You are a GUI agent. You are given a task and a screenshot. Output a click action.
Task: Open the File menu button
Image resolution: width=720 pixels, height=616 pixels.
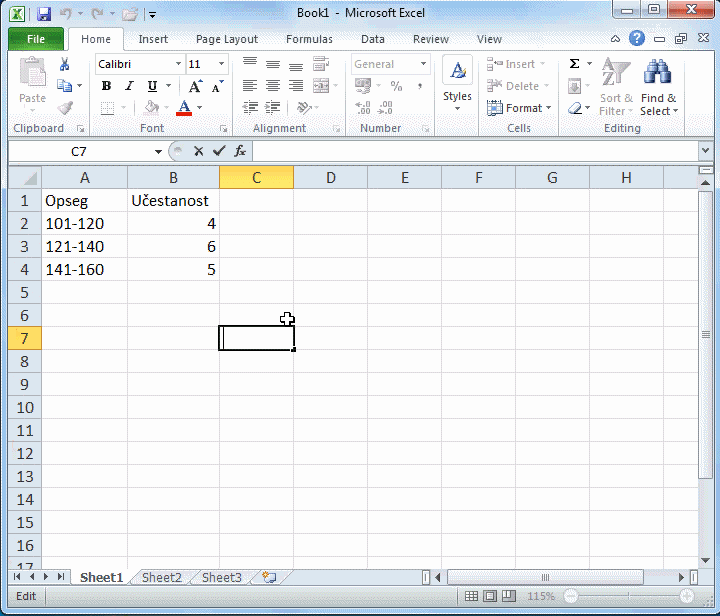point(36,39)
